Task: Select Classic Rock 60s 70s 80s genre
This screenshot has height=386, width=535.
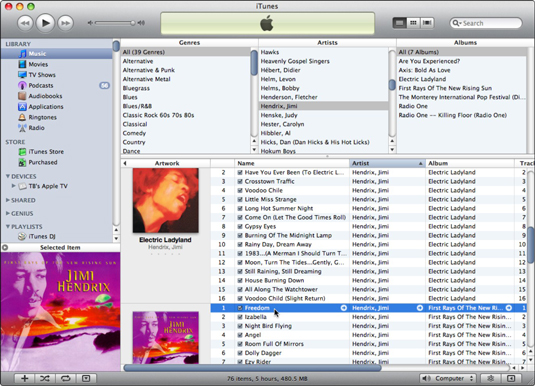Action: pos(186,115)
